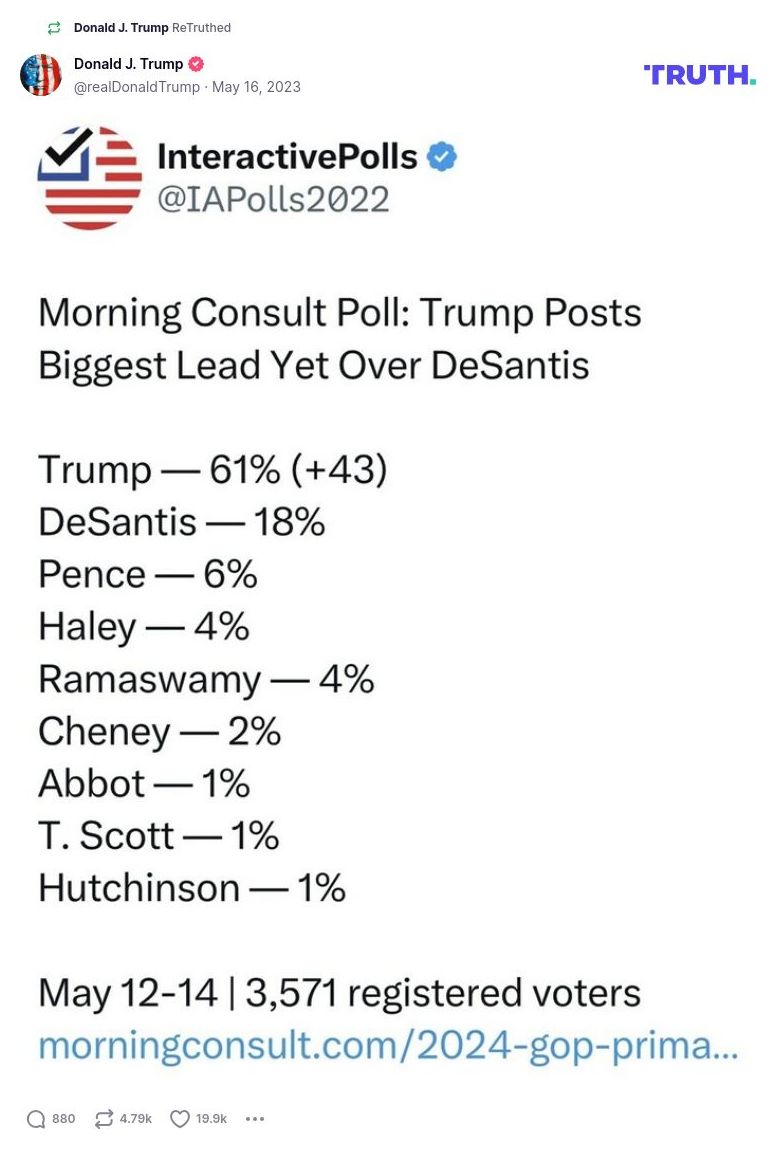Click Donald J. Trump's verified badge
Viewport: 777px width, 1149px height.
198,64
